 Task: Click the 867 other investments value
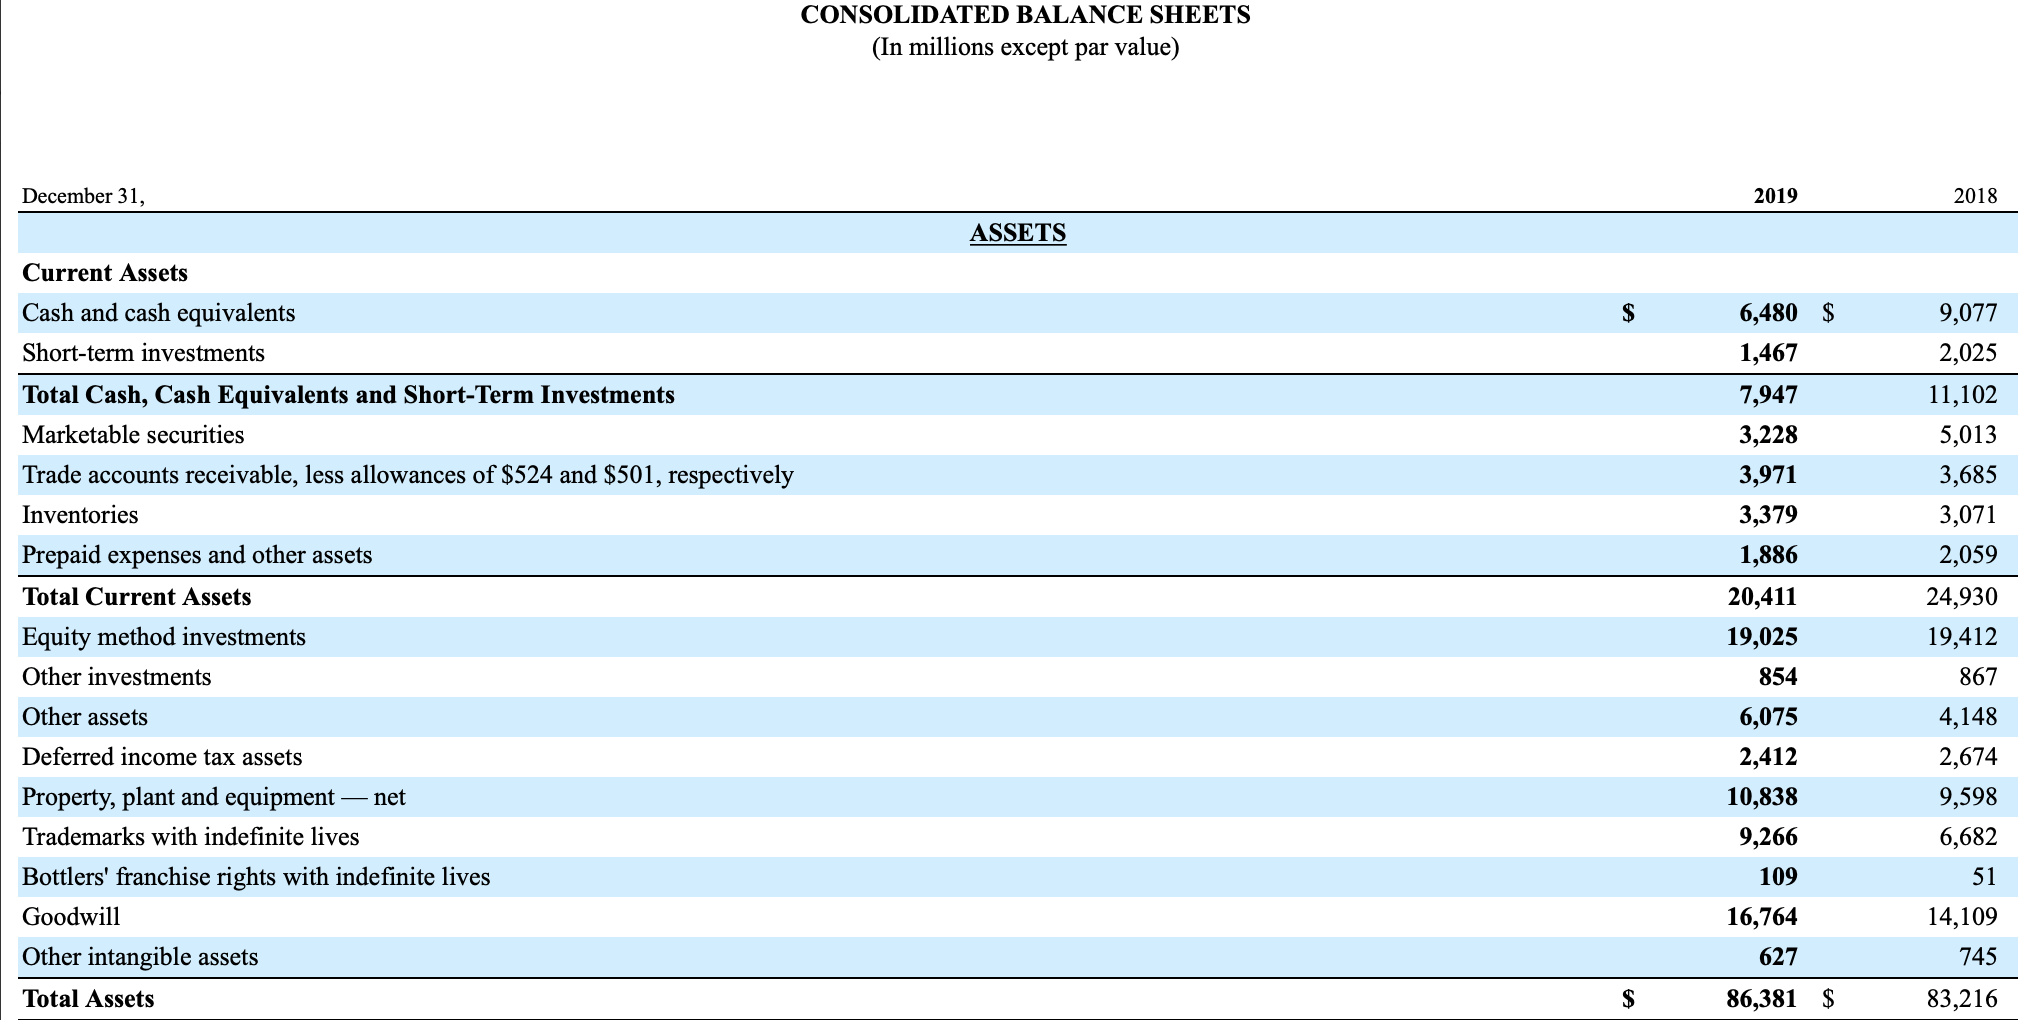pos(1978,677)
